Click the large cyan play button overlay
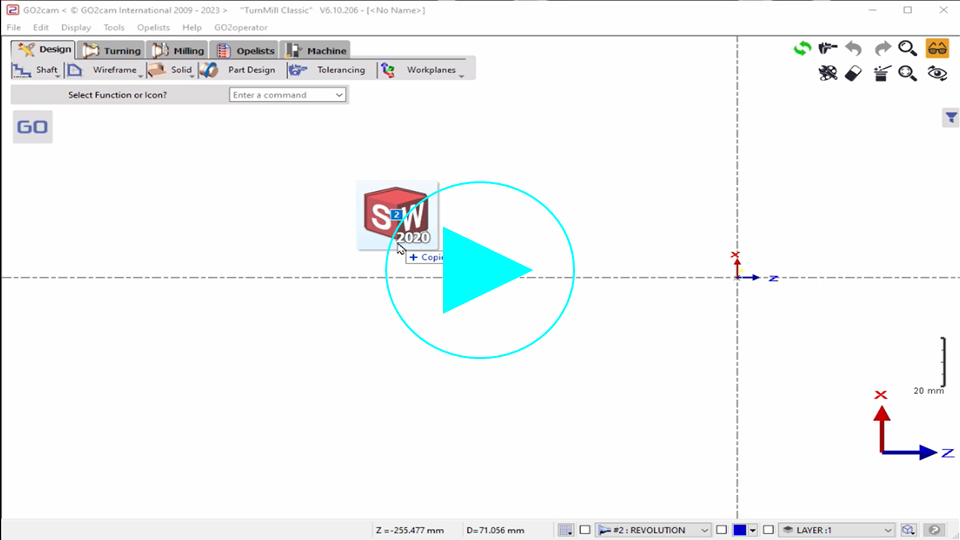The width and height of the screenshot is (960, 540). (480, 270)
